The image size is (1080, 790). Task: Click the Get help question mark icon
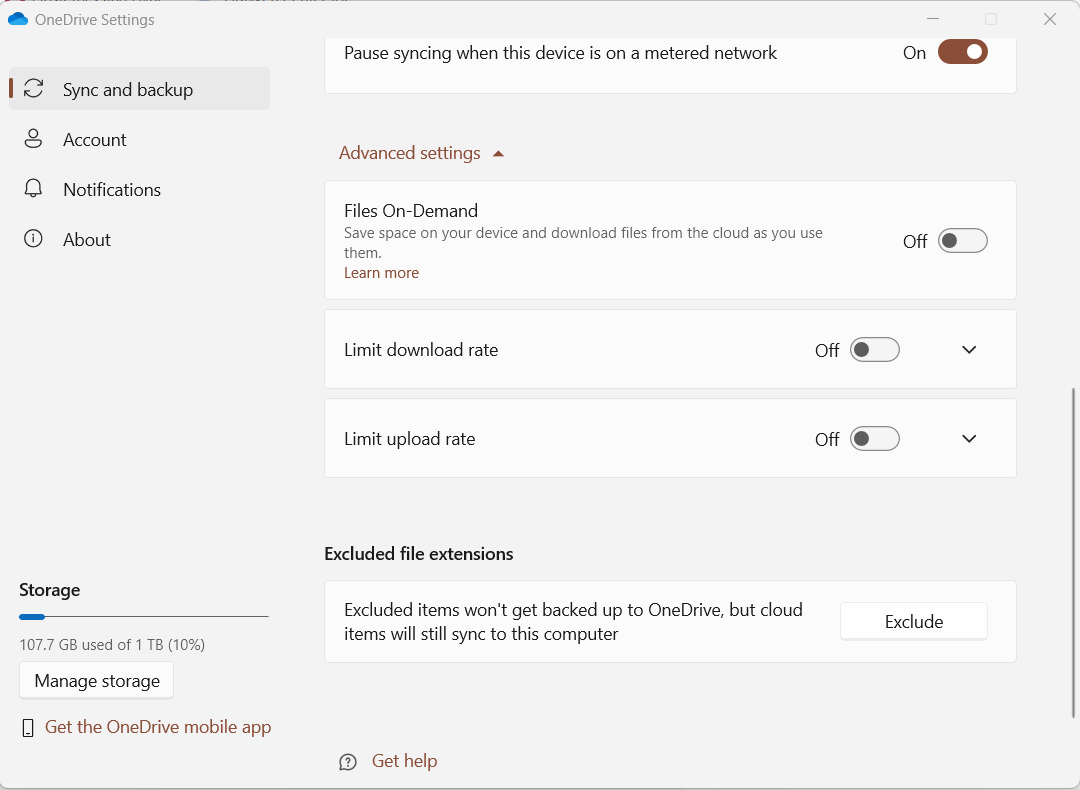(x=348, y=761)
